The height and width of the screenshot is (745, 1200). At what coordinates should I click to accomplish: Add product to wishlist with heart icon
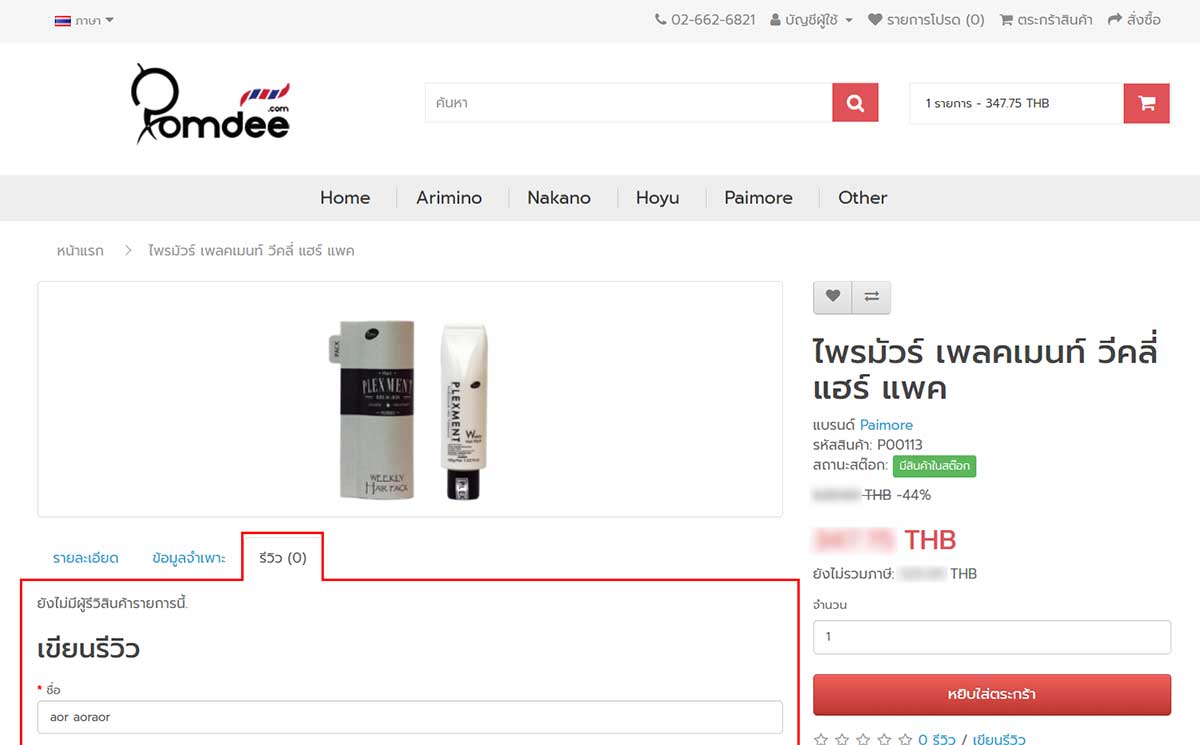[832, 297]
